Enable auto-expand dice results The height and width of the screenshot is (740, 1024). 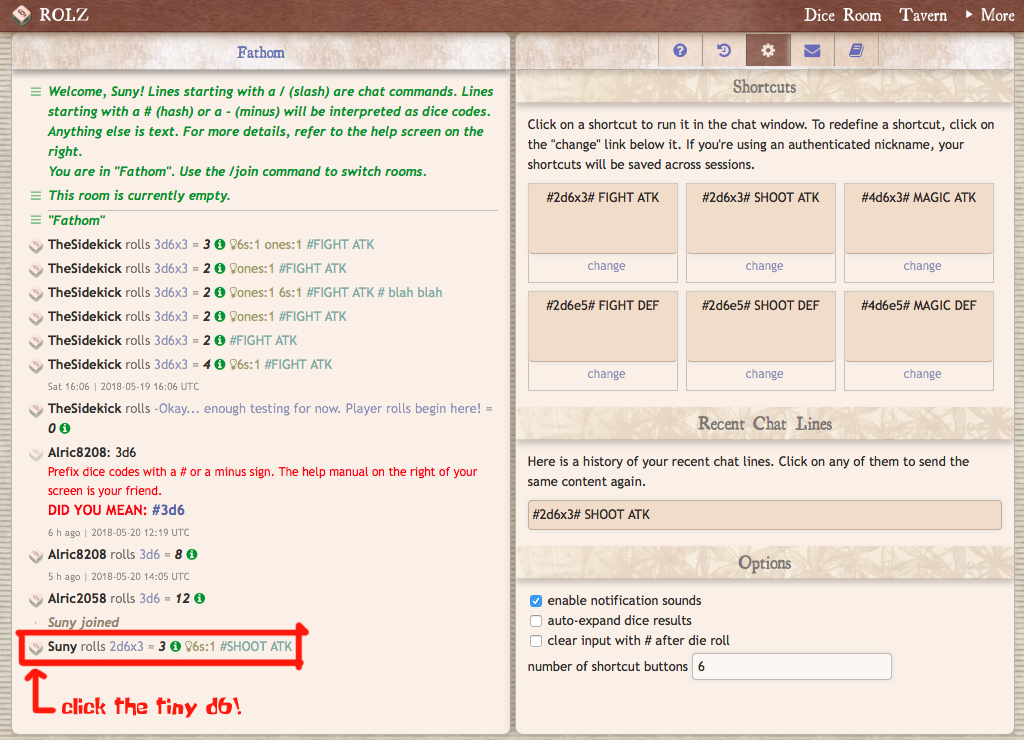pyautogui.click(x=536, y=620)
